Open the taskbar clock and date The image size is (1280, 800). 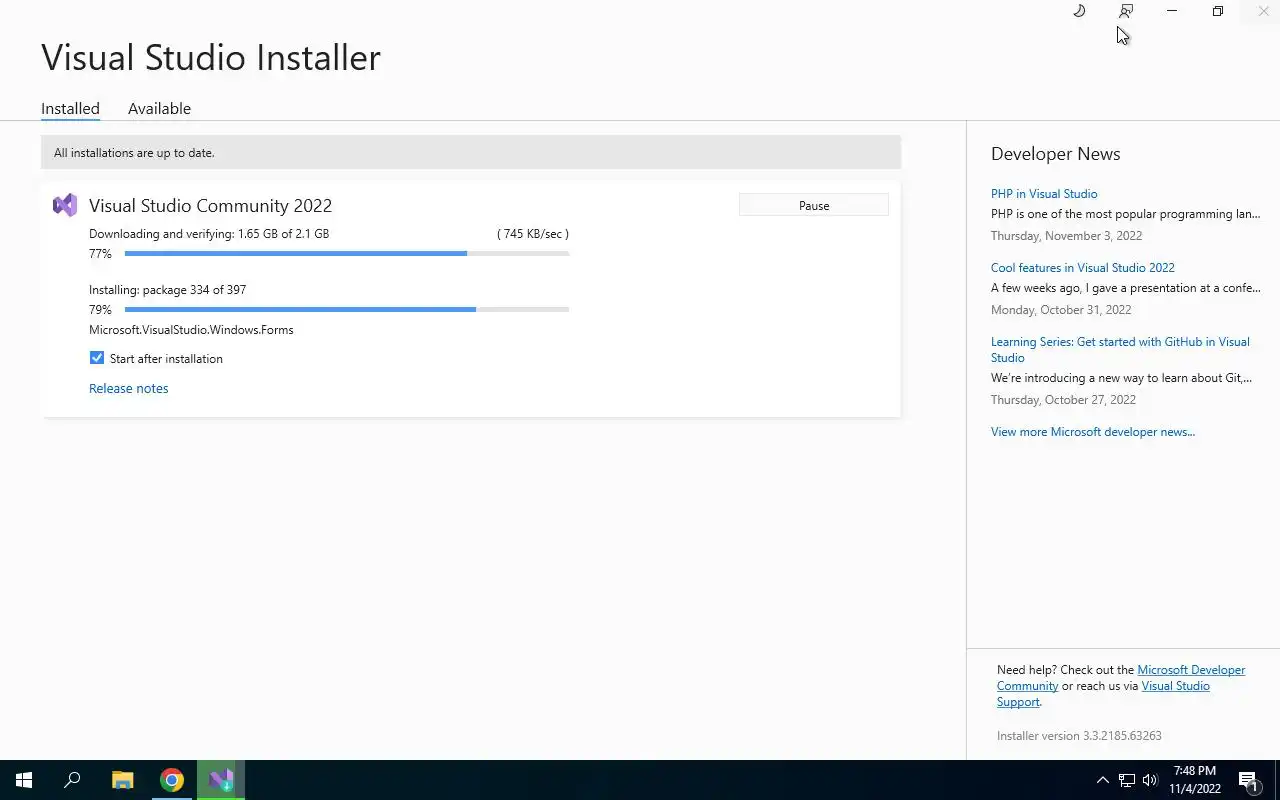pos(1195,780)
